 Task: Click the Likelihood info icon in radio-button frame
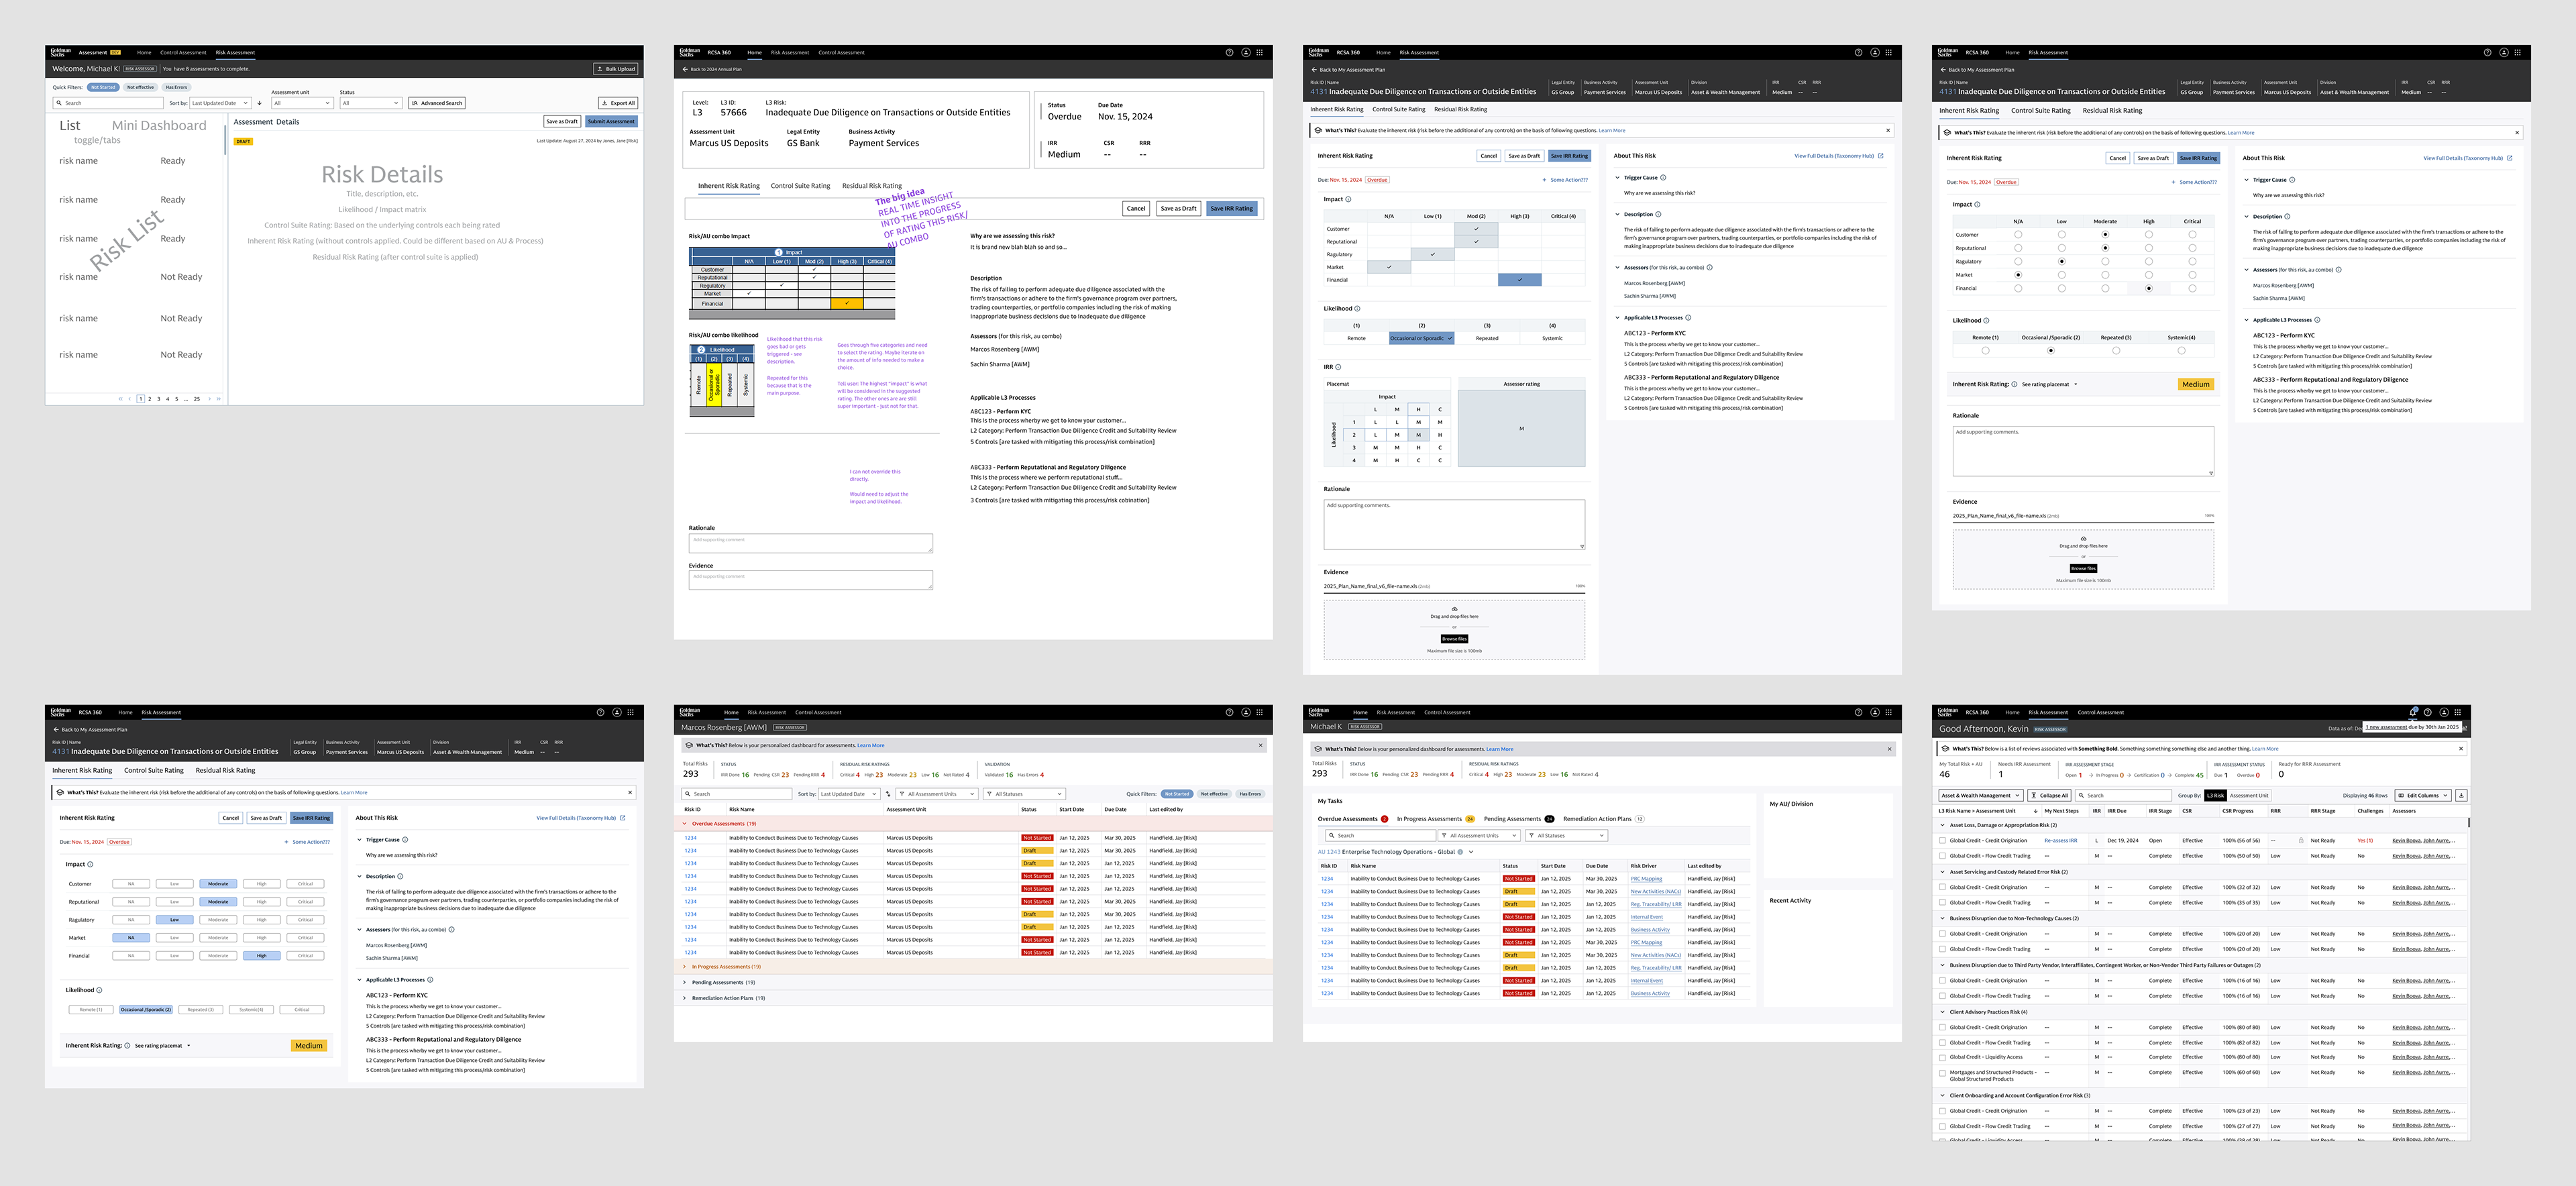click(x=1986, y=320)
